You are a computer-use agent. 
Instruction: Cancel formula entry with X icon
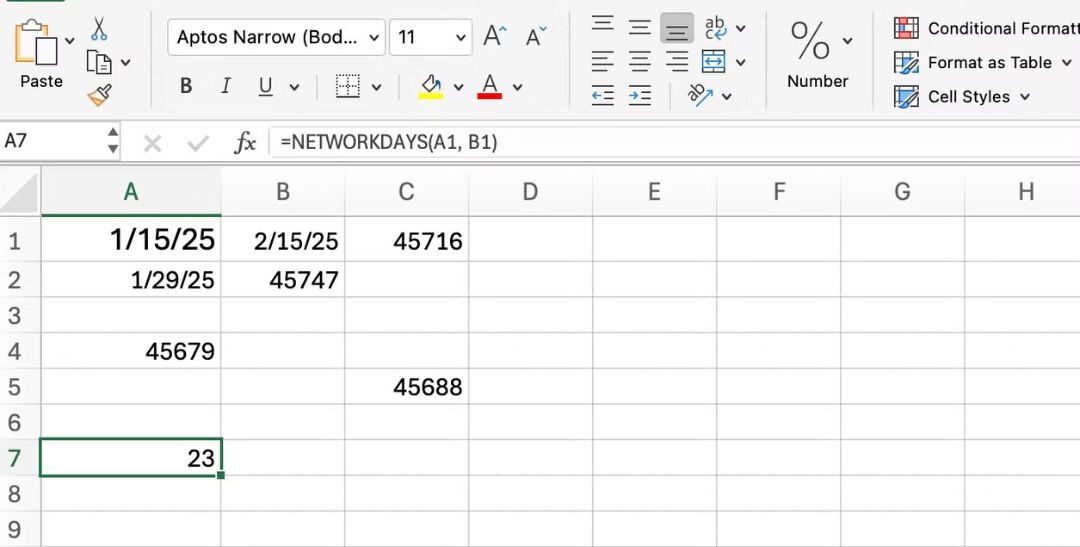(x=152, y=143)
